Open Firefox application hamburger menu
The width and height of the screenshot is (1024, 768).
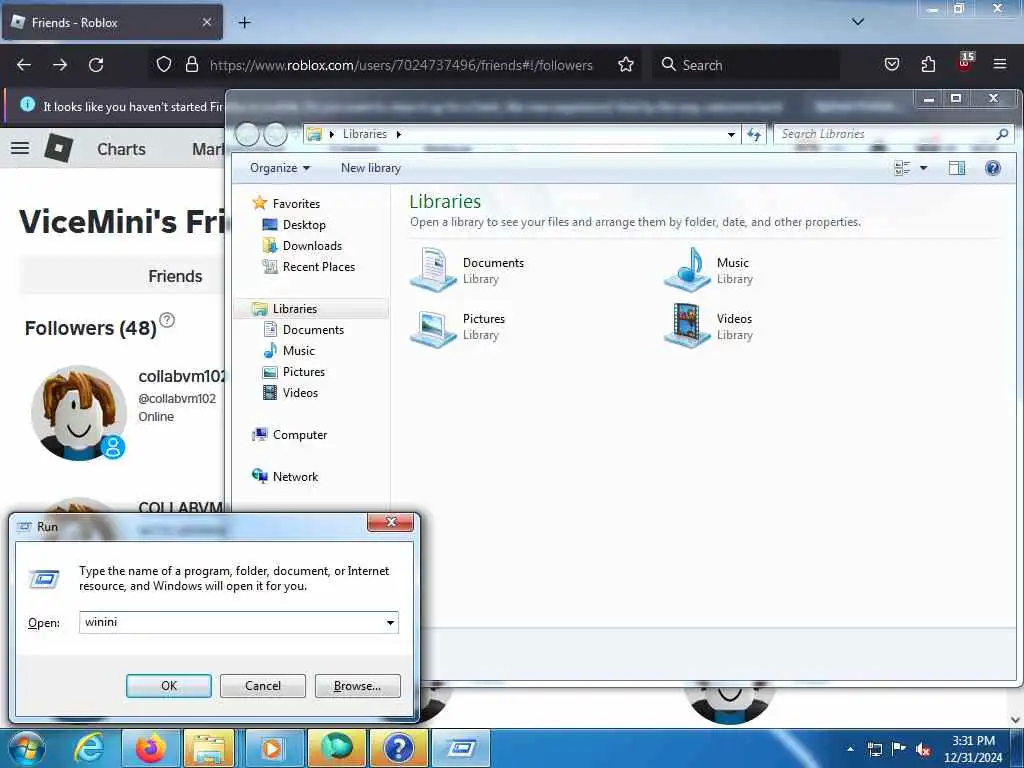coord(1000,65)
